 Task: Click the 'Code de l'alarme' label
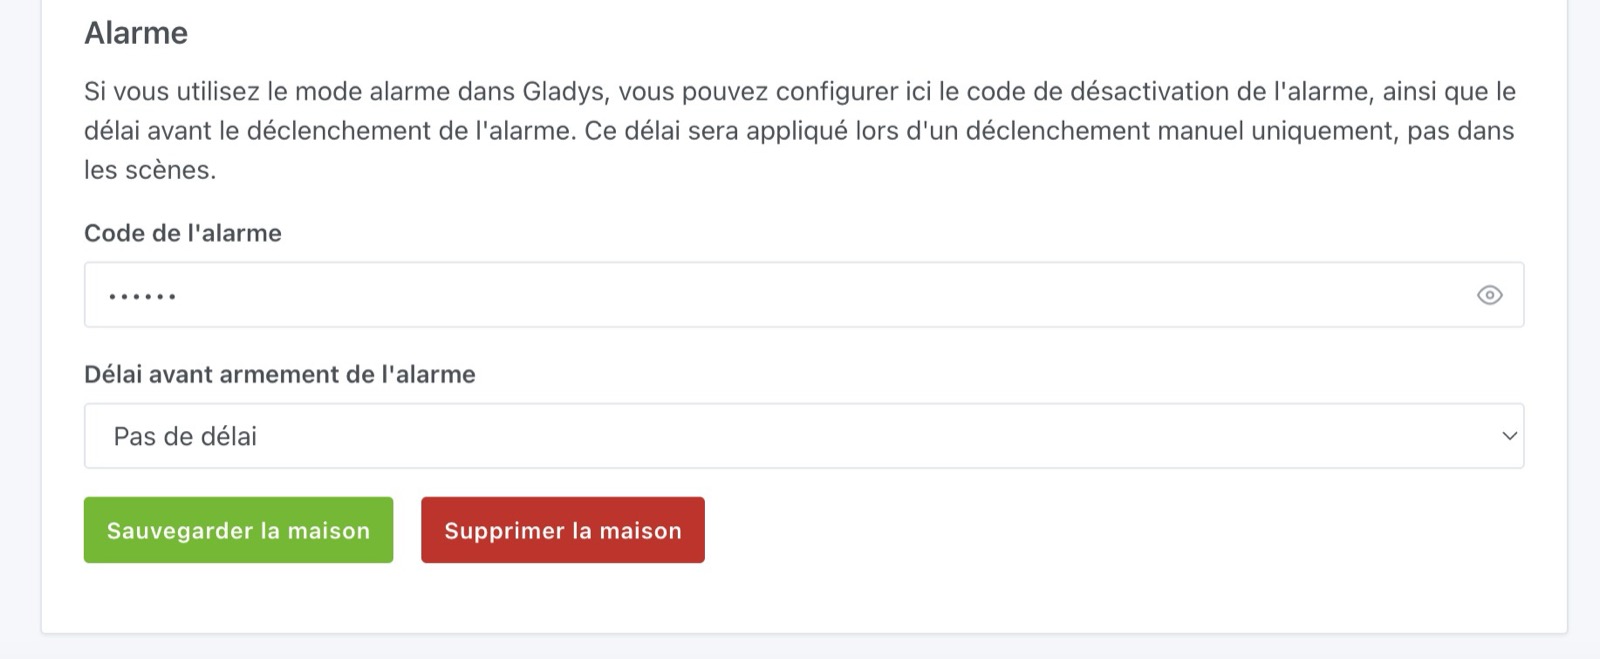(x=182, y=233)
